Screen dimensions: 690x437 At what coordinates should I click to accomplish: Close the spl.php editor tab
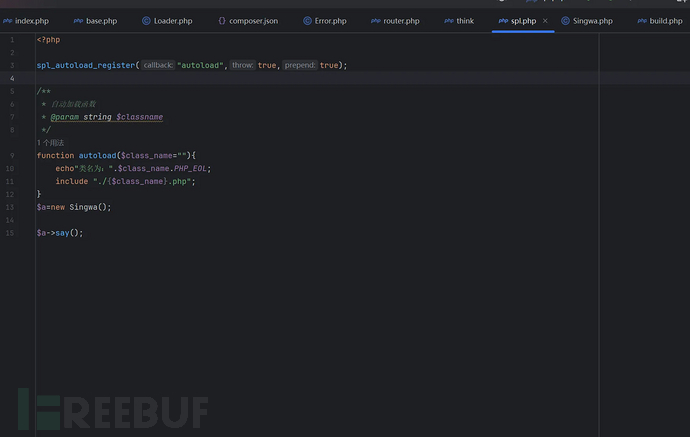click(x=545, y=20)
